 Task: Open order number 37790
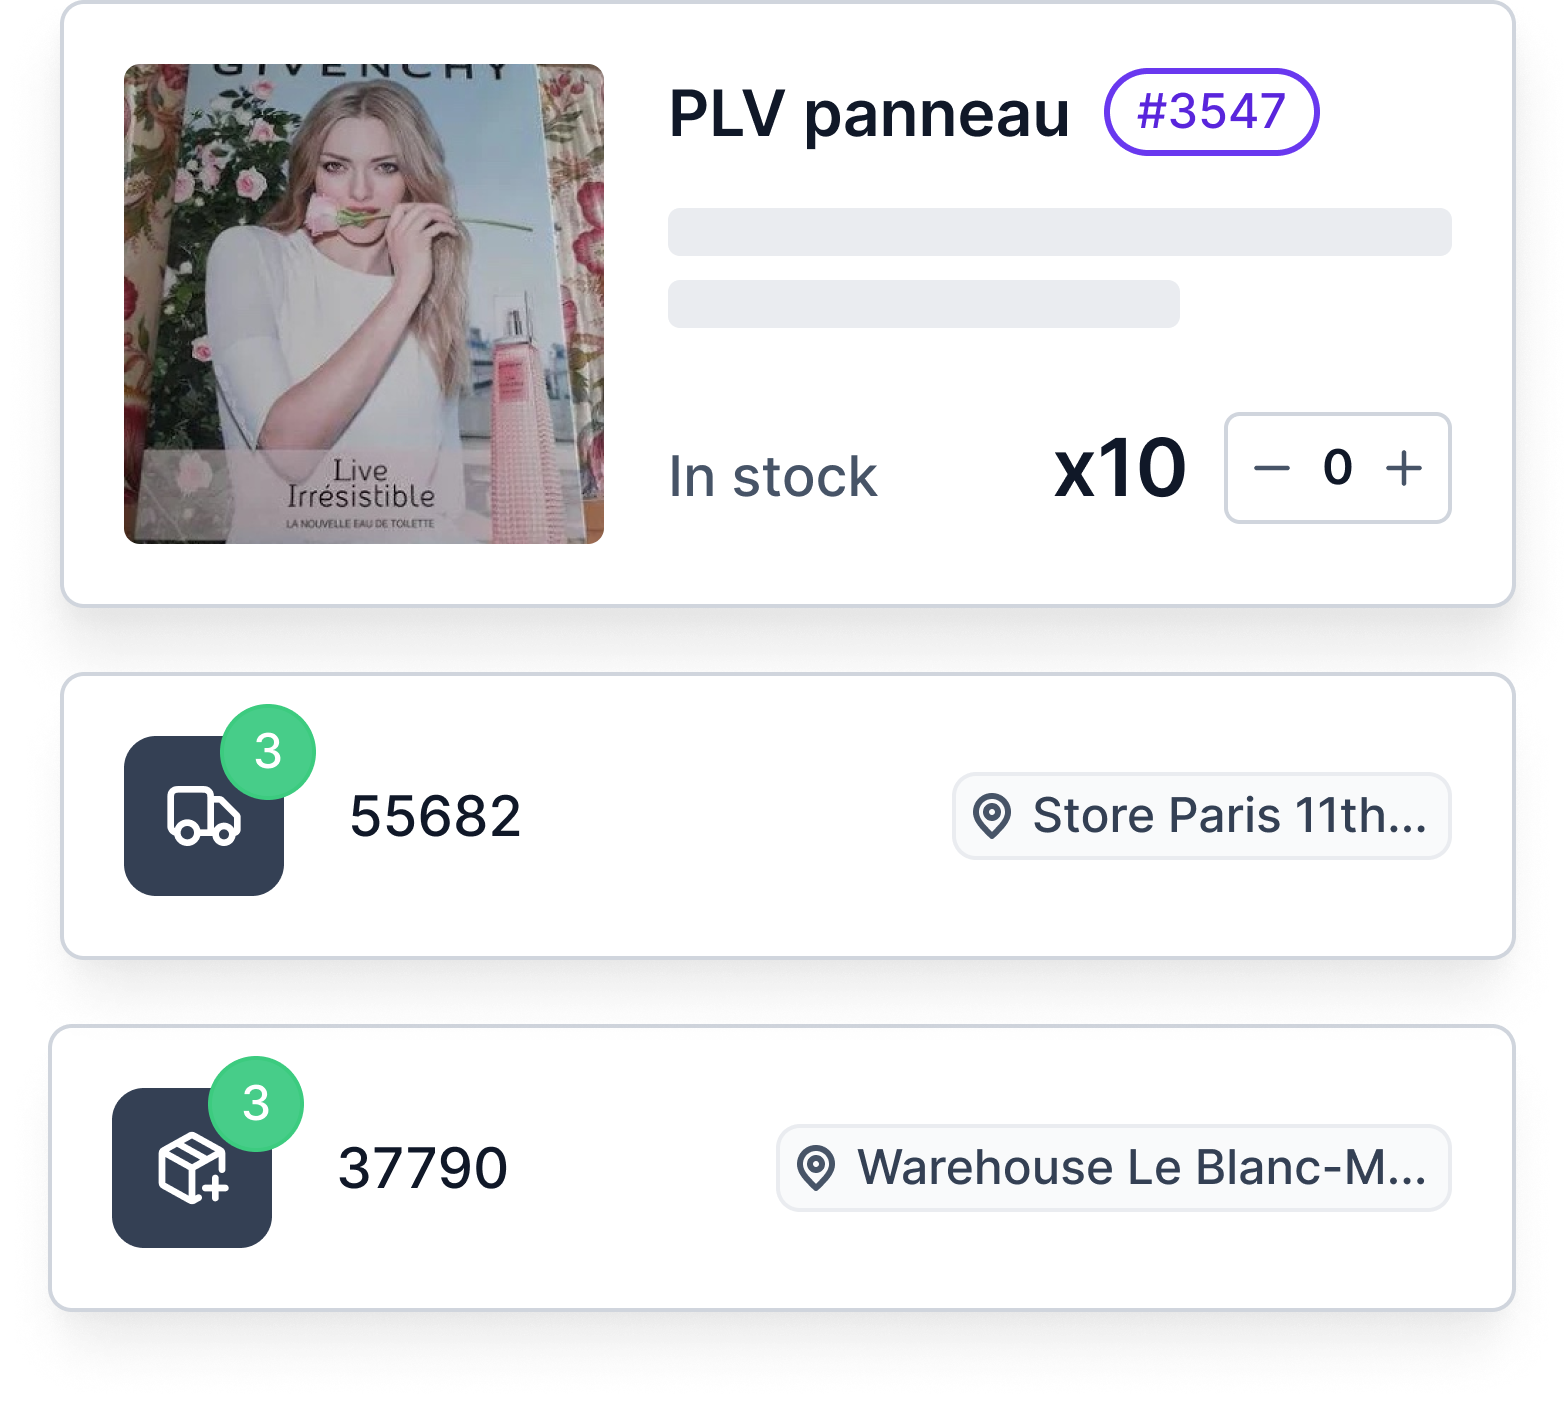click(423, 1168)
